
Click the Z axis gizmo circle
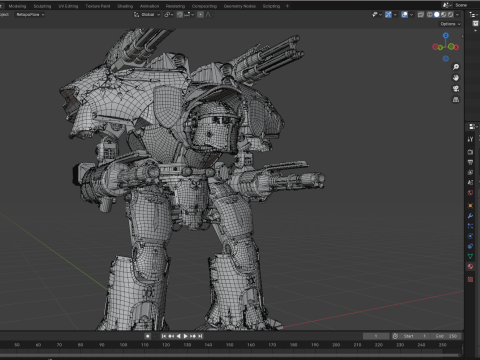click(446, 35)
